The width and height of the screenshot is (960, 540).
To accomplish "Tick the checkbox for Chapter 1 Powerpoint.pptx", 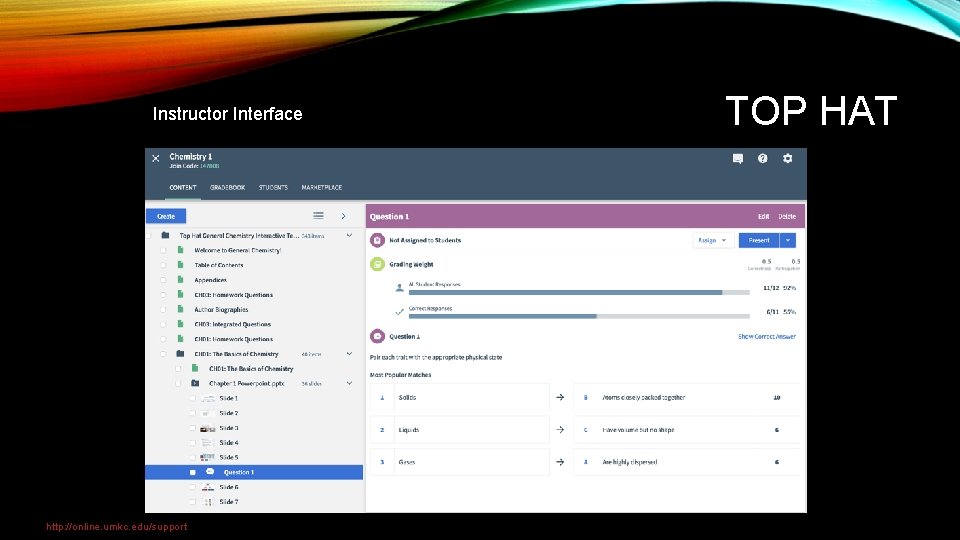I will (x=178, y=384).
